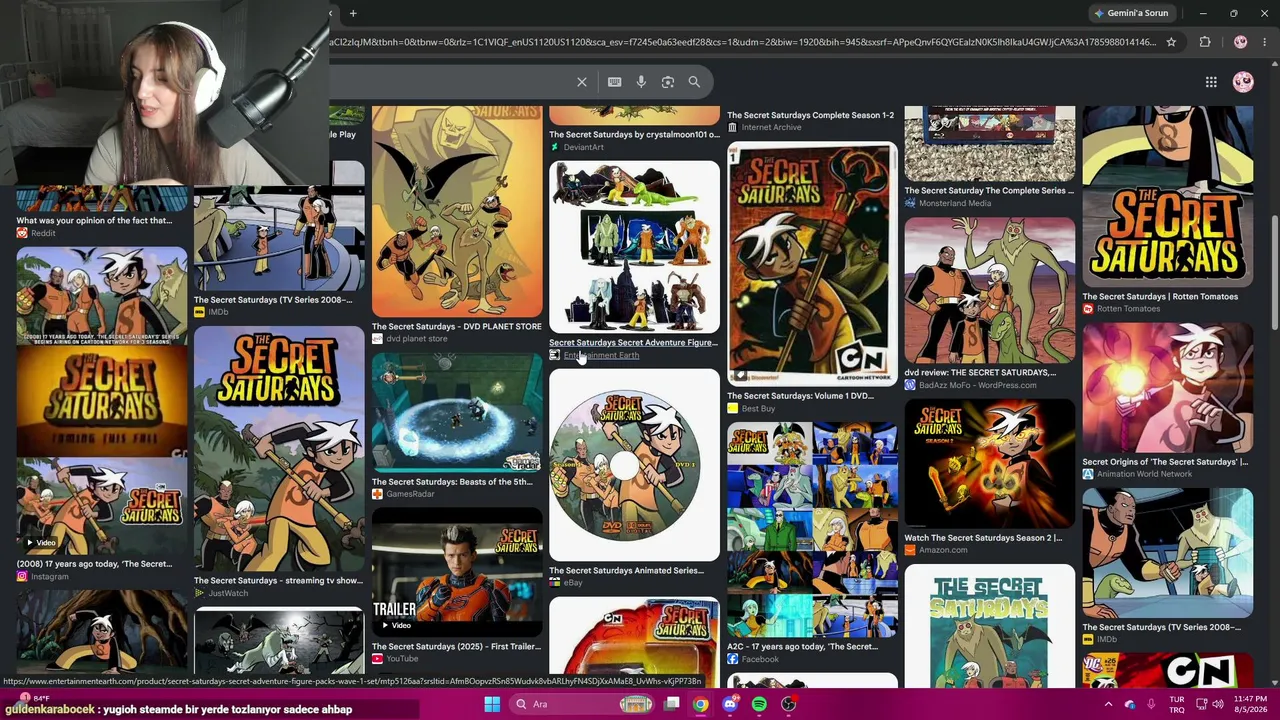Screen dimensions: 1280x720
Task: Open the Internet Archive source link
Action: (x=771, y=127)
